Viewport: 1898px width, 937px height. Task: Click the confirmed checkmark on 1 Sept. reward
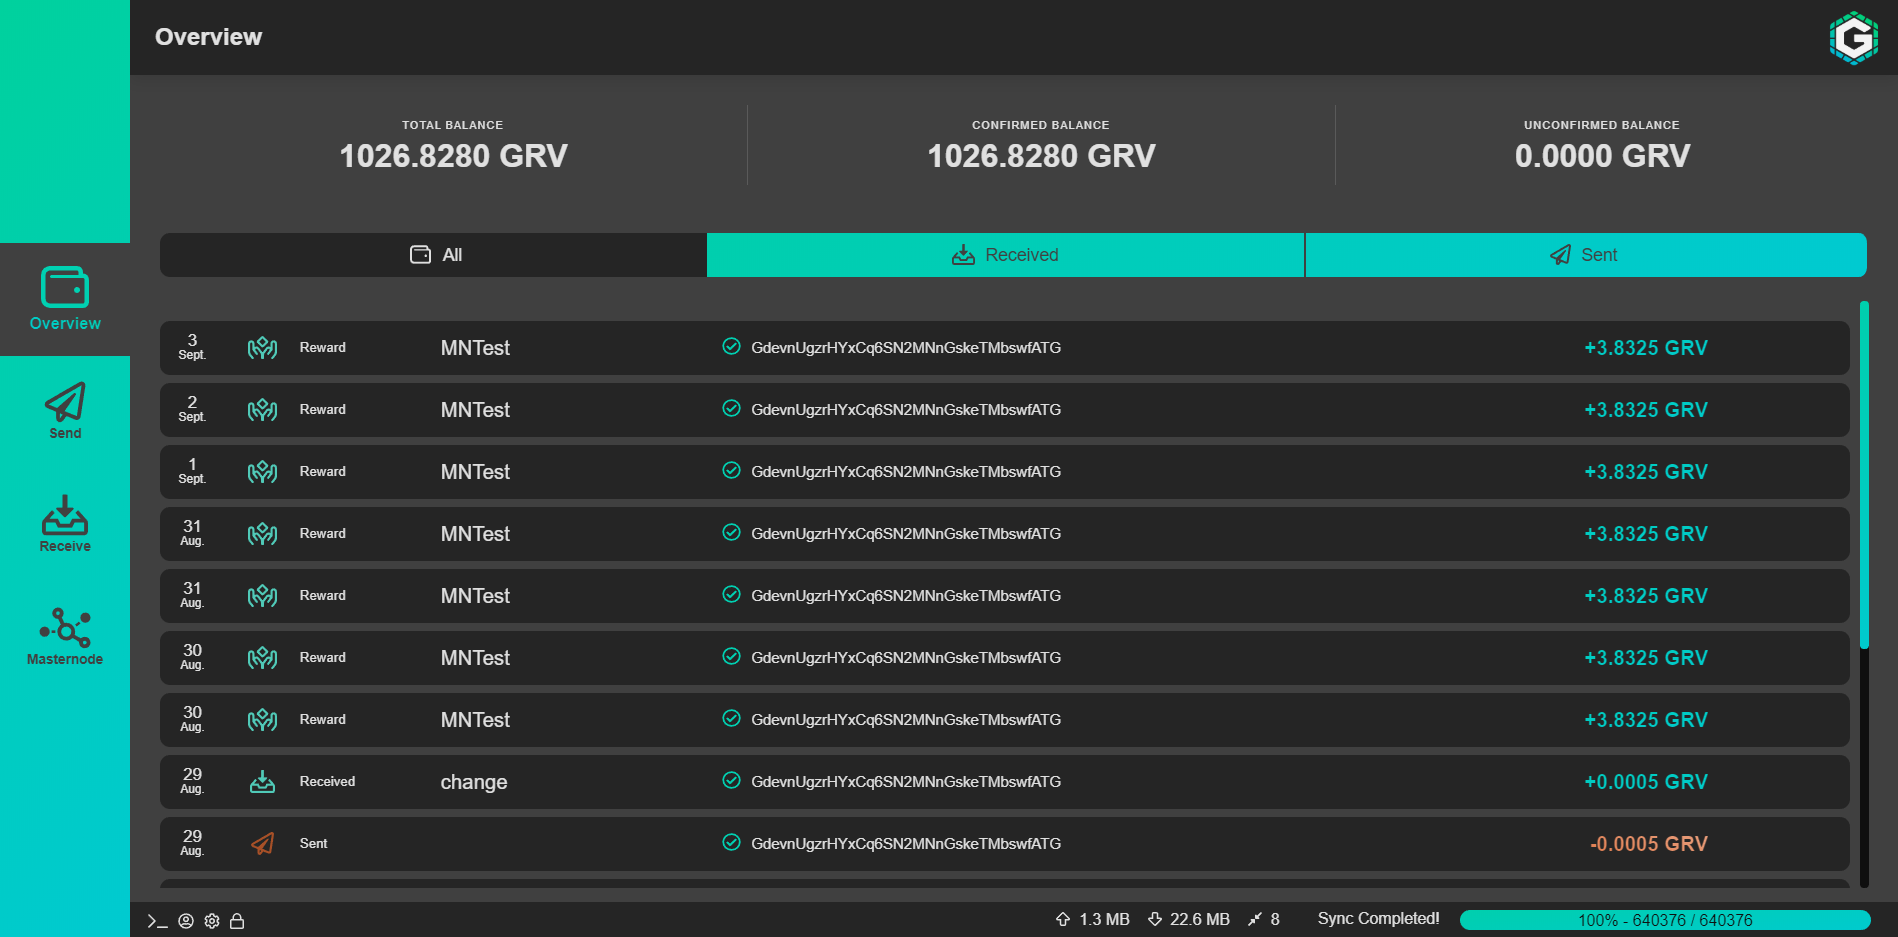coord(731,471)
